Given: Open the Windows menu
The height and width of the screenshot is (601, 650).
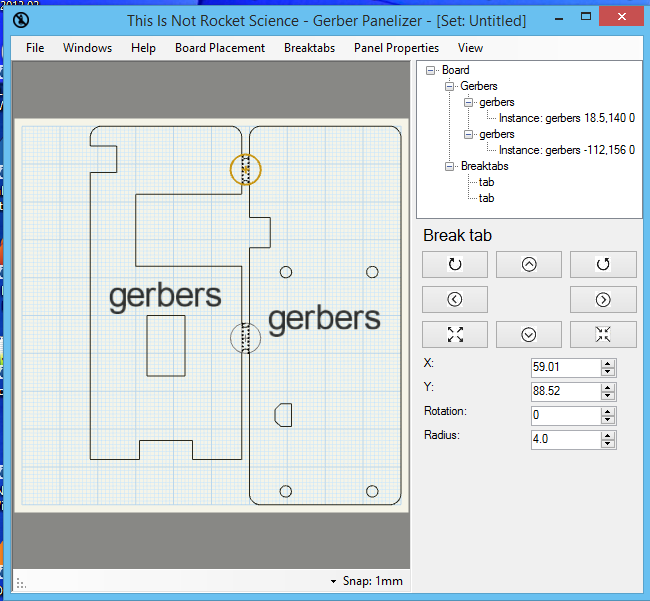Looking at the screenshot, I should point(87,48).
